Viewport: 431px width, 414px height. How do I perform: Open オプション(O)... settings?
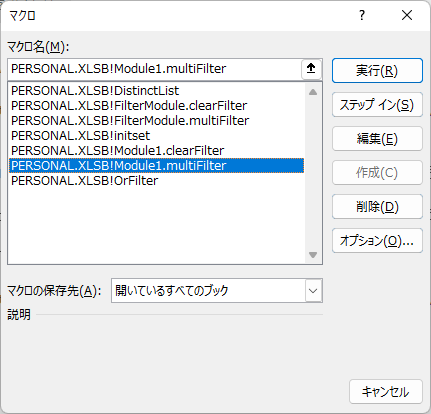pyautogui.click(x=377, y=241)
